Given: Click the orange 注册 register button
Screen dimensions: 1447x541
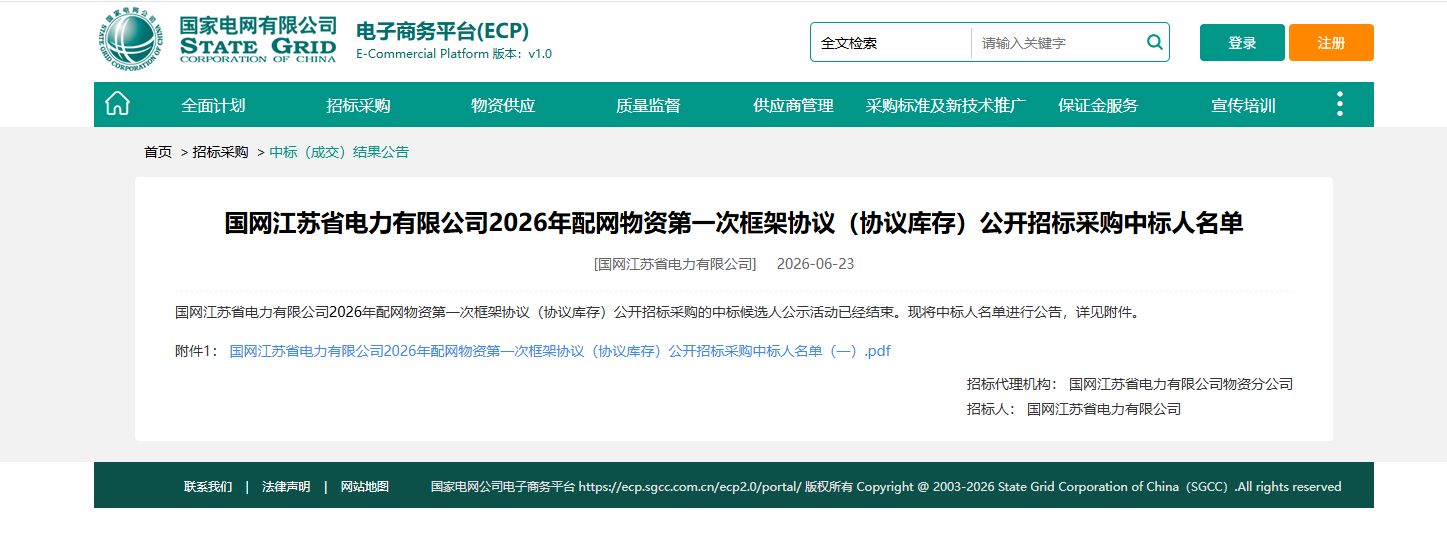Looking at the screenshot, I should 1331,43.
